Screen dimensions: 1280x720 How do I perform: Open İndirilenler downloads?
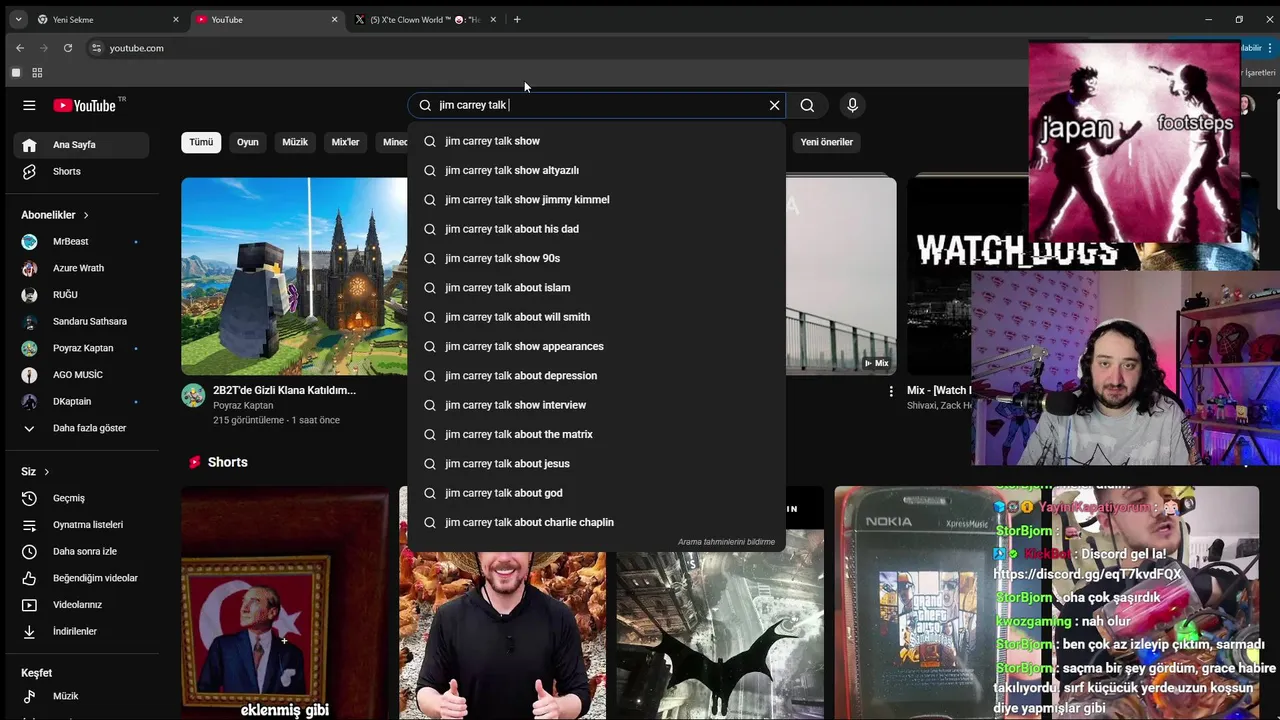(x=81, y=632)
